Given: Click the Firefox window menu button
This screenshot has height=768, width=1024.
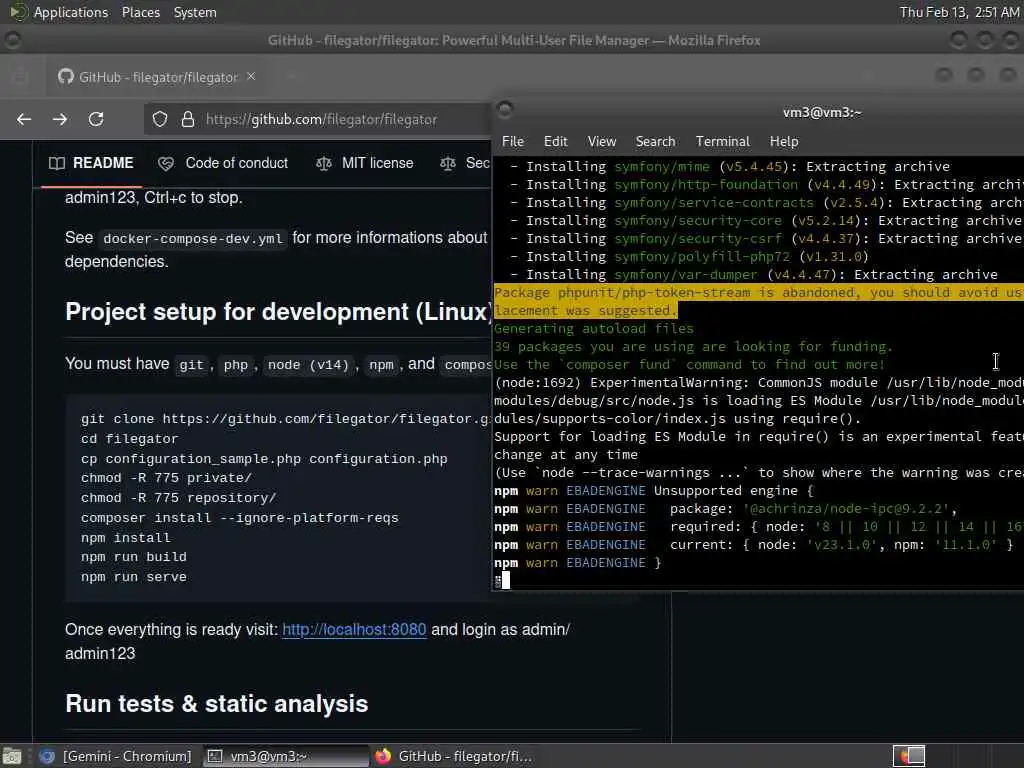Looking at the screenshot, I should [x=12, y=40].
